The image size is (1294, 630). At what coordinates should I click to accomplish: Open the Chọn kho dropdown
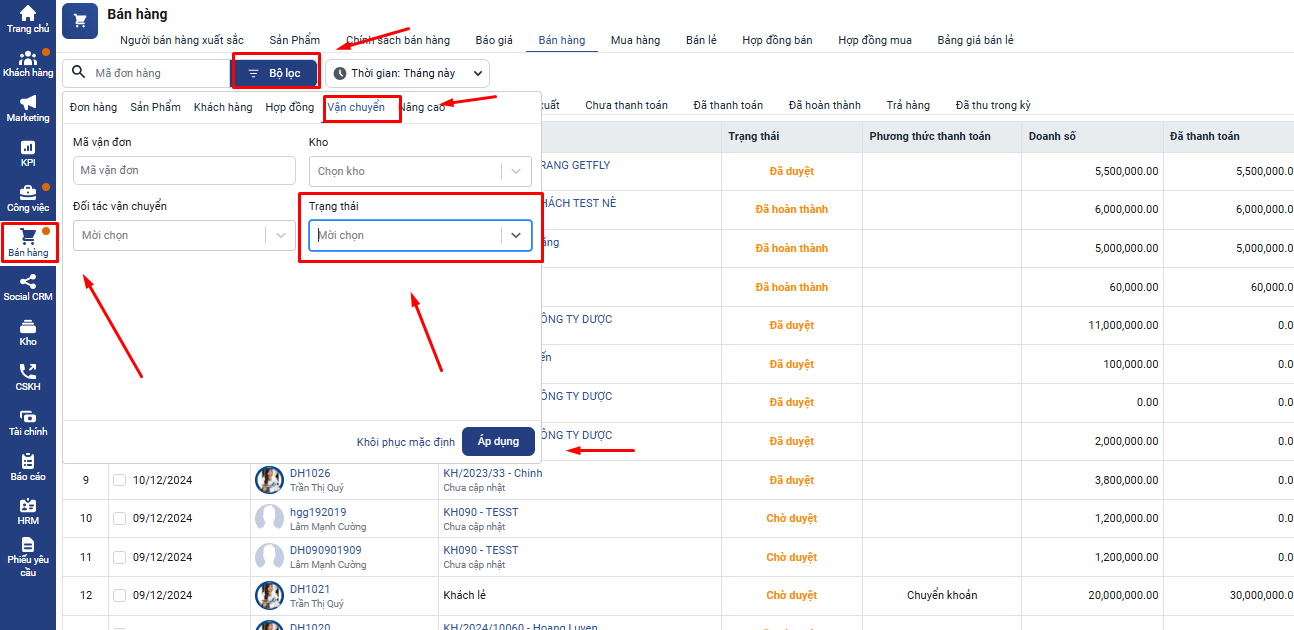420,171
